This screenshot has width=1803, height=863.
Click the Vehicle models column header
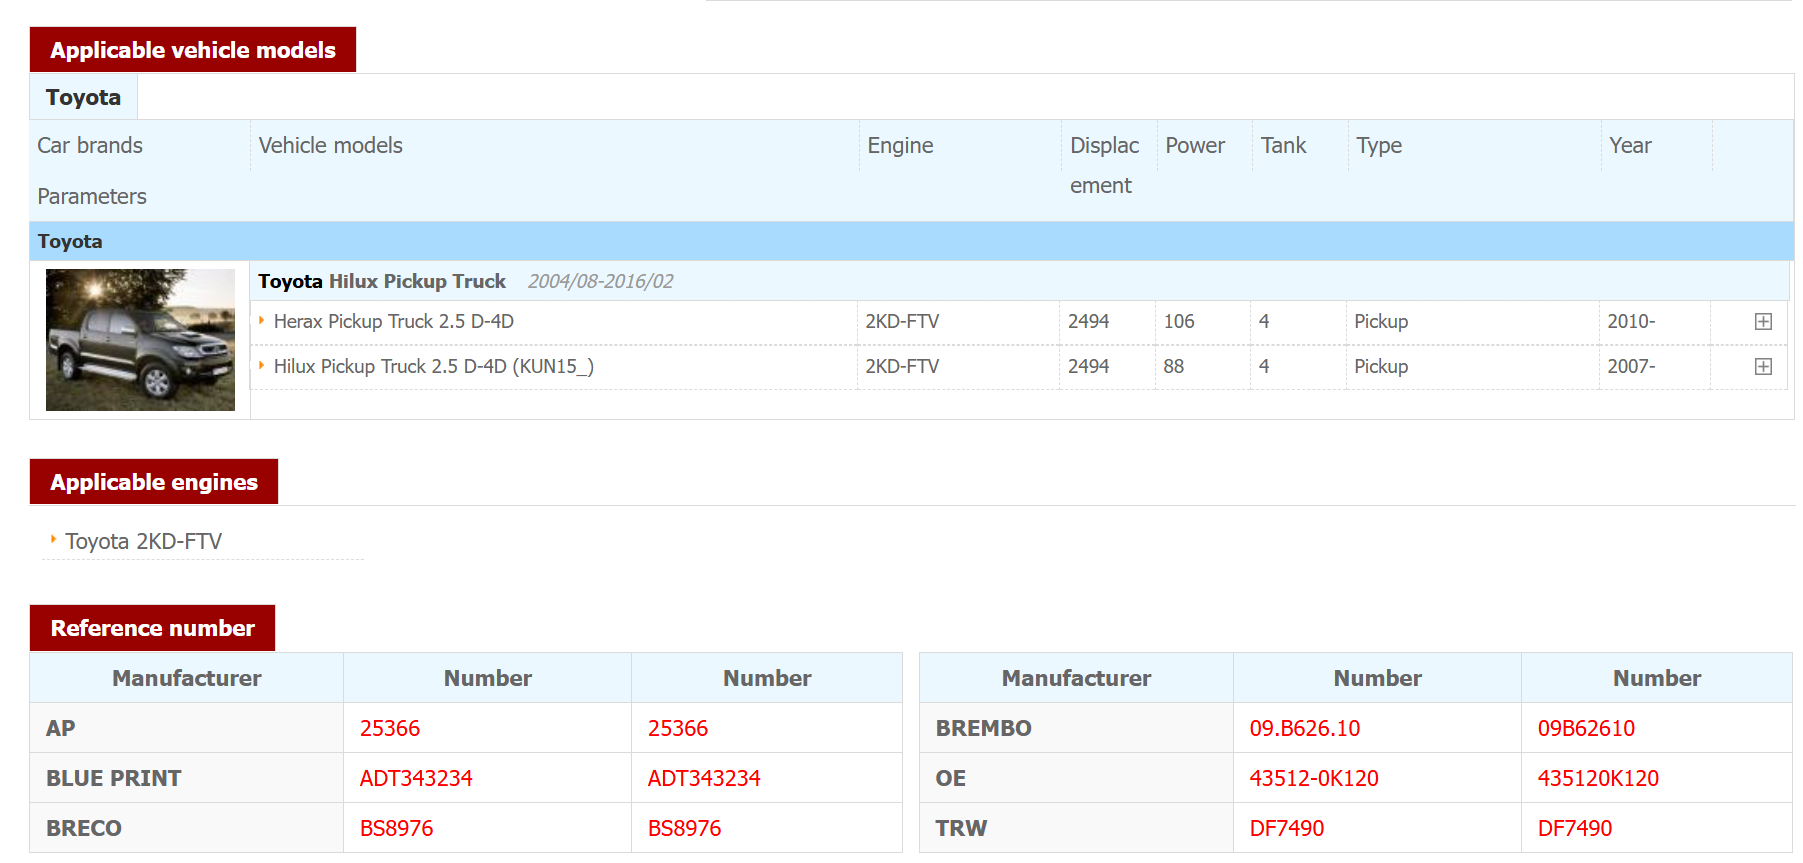[331, 145]
